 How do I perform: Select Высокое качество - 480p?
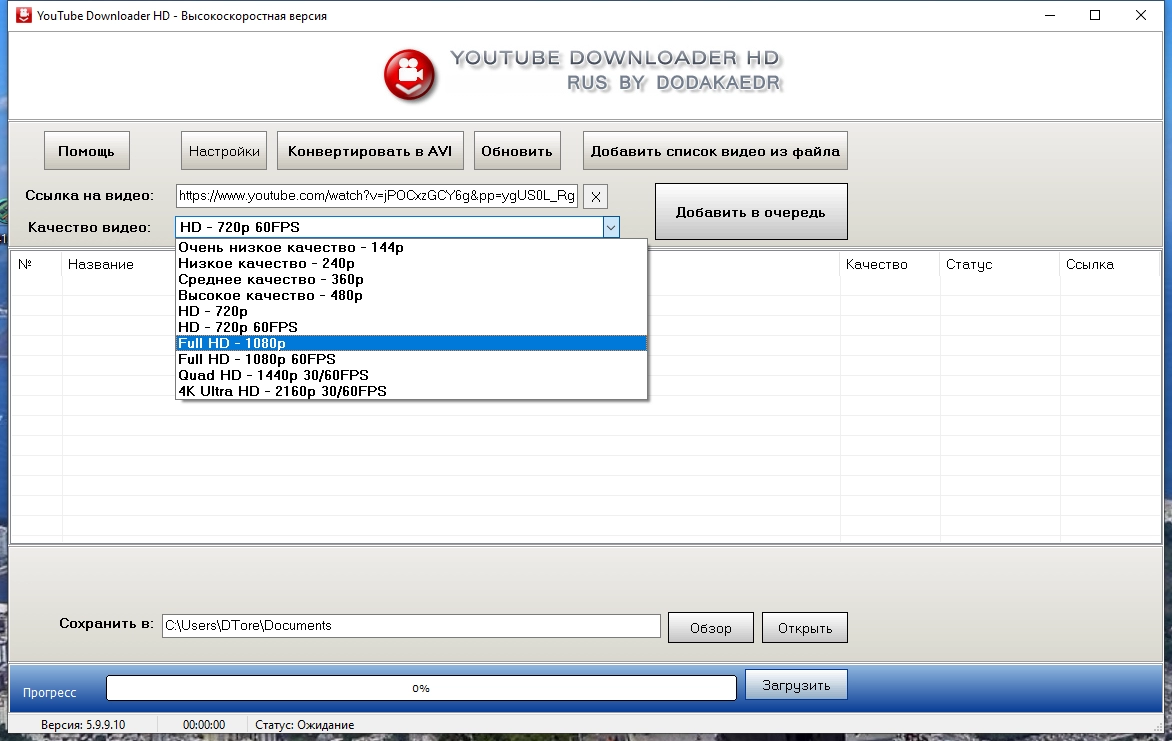[x=411, y=295]
